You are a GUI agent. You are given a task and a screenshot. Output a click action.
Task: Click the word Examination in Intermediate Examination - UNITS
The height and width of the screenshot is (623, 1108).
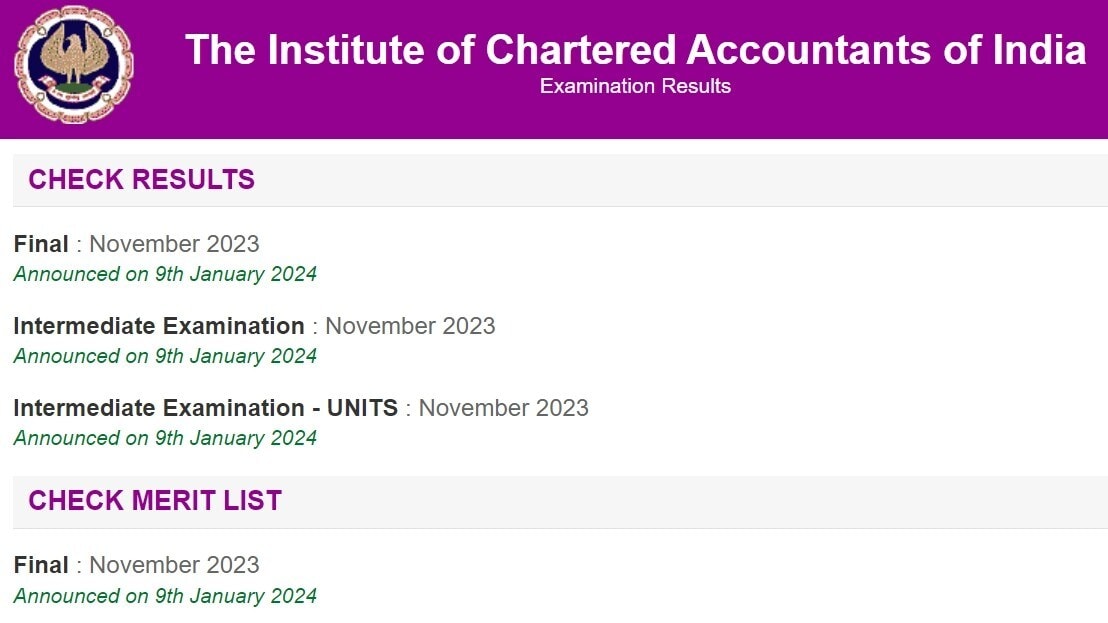point(234,408)
